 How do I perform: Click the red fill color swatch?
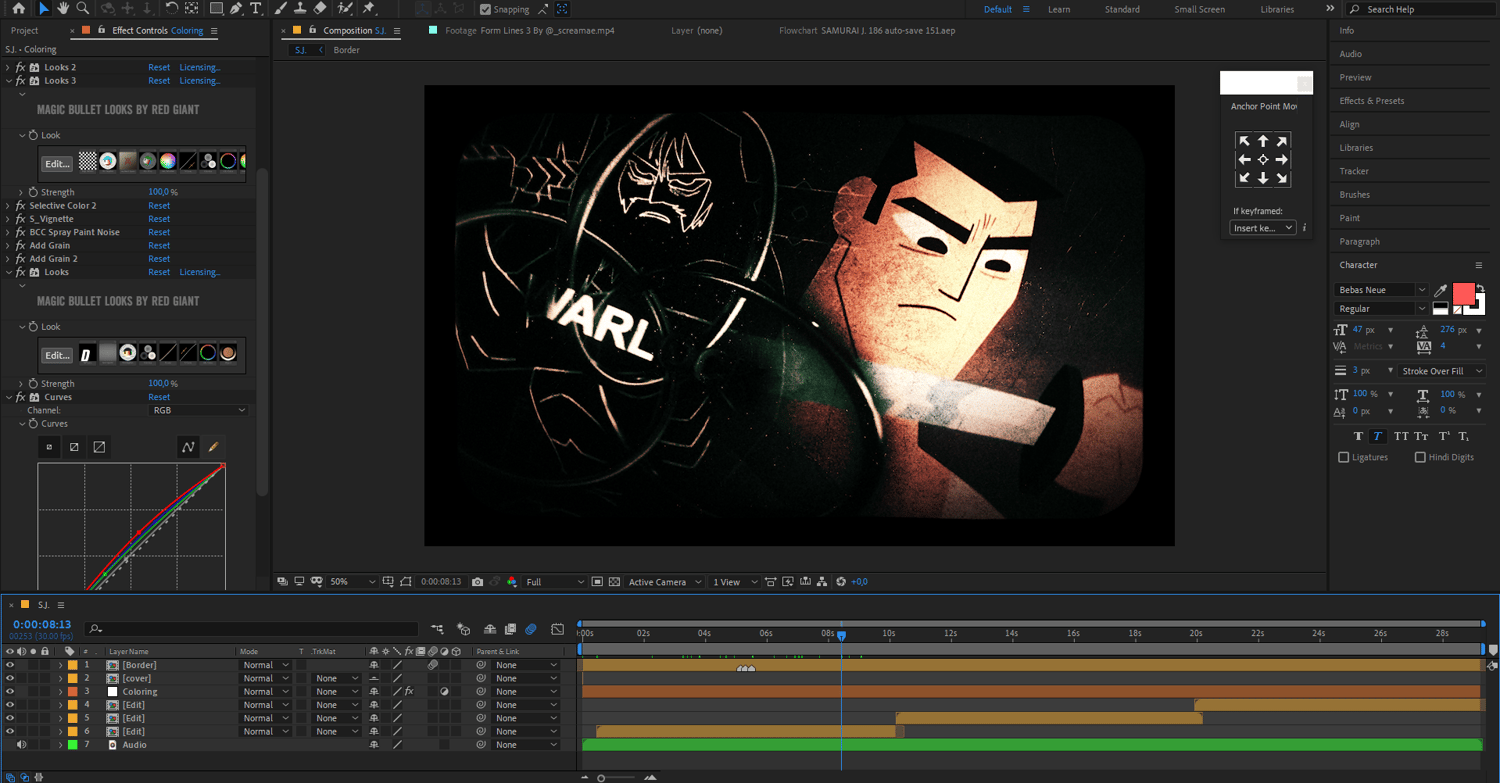(1463, 294)
